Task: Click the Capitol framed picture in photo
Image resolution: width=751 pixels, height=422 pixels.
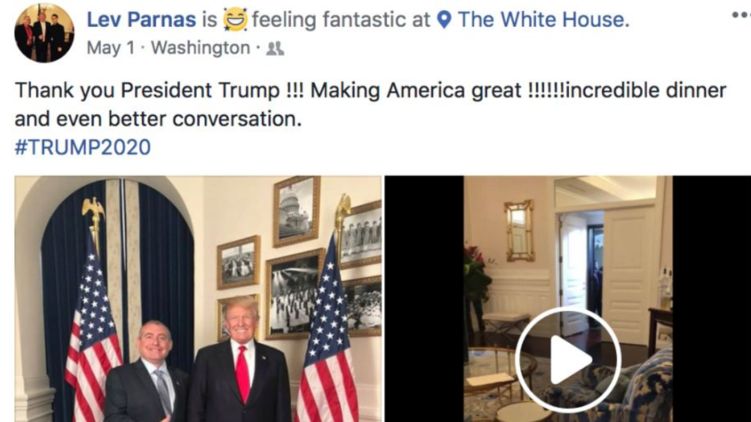Action: pos(296,211)
